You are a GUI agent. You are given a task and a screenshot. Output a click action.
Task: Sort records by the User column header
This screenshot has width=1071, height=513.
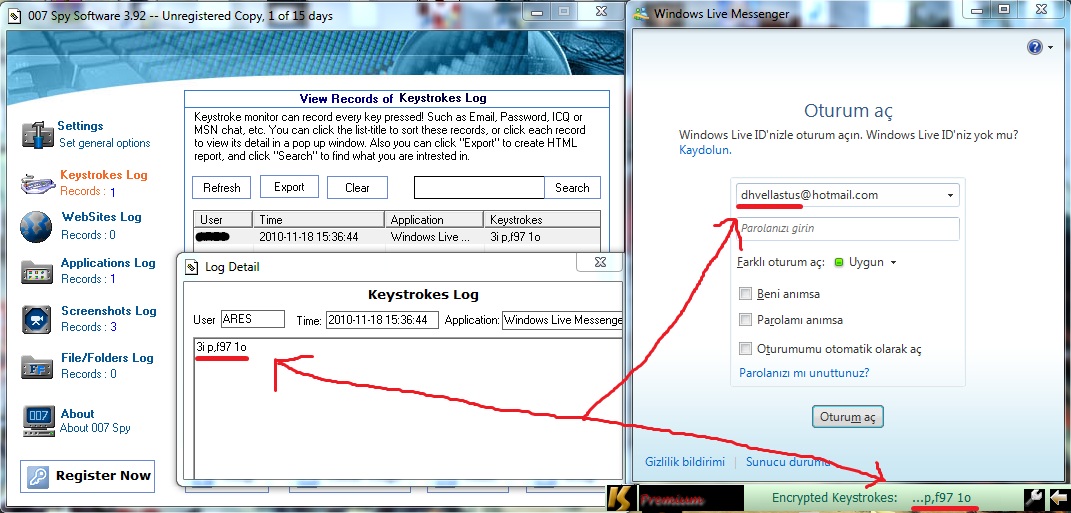(x=222, y=220)
